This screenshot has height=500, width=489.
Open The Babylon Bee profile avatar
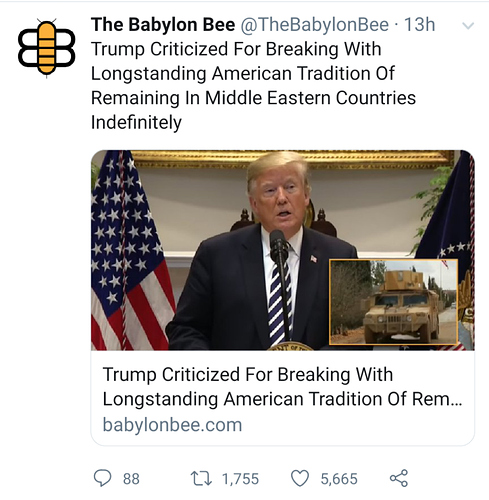coord(46,47)
